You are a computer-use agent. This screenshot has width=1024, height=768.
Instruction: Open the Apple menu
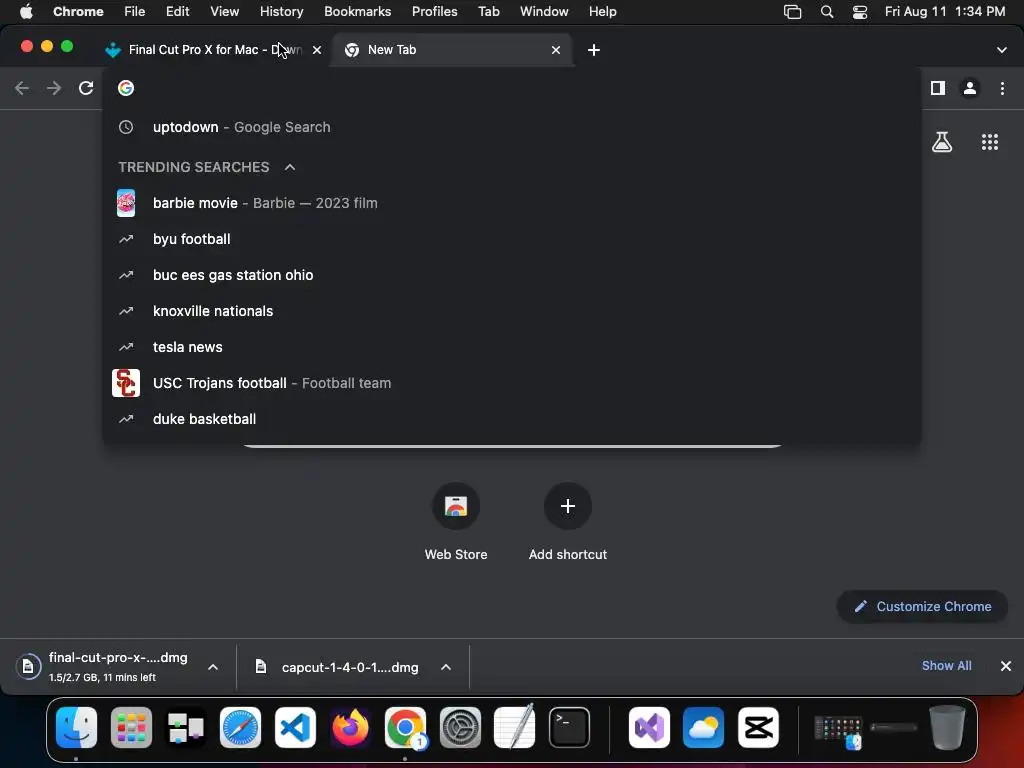26,12
